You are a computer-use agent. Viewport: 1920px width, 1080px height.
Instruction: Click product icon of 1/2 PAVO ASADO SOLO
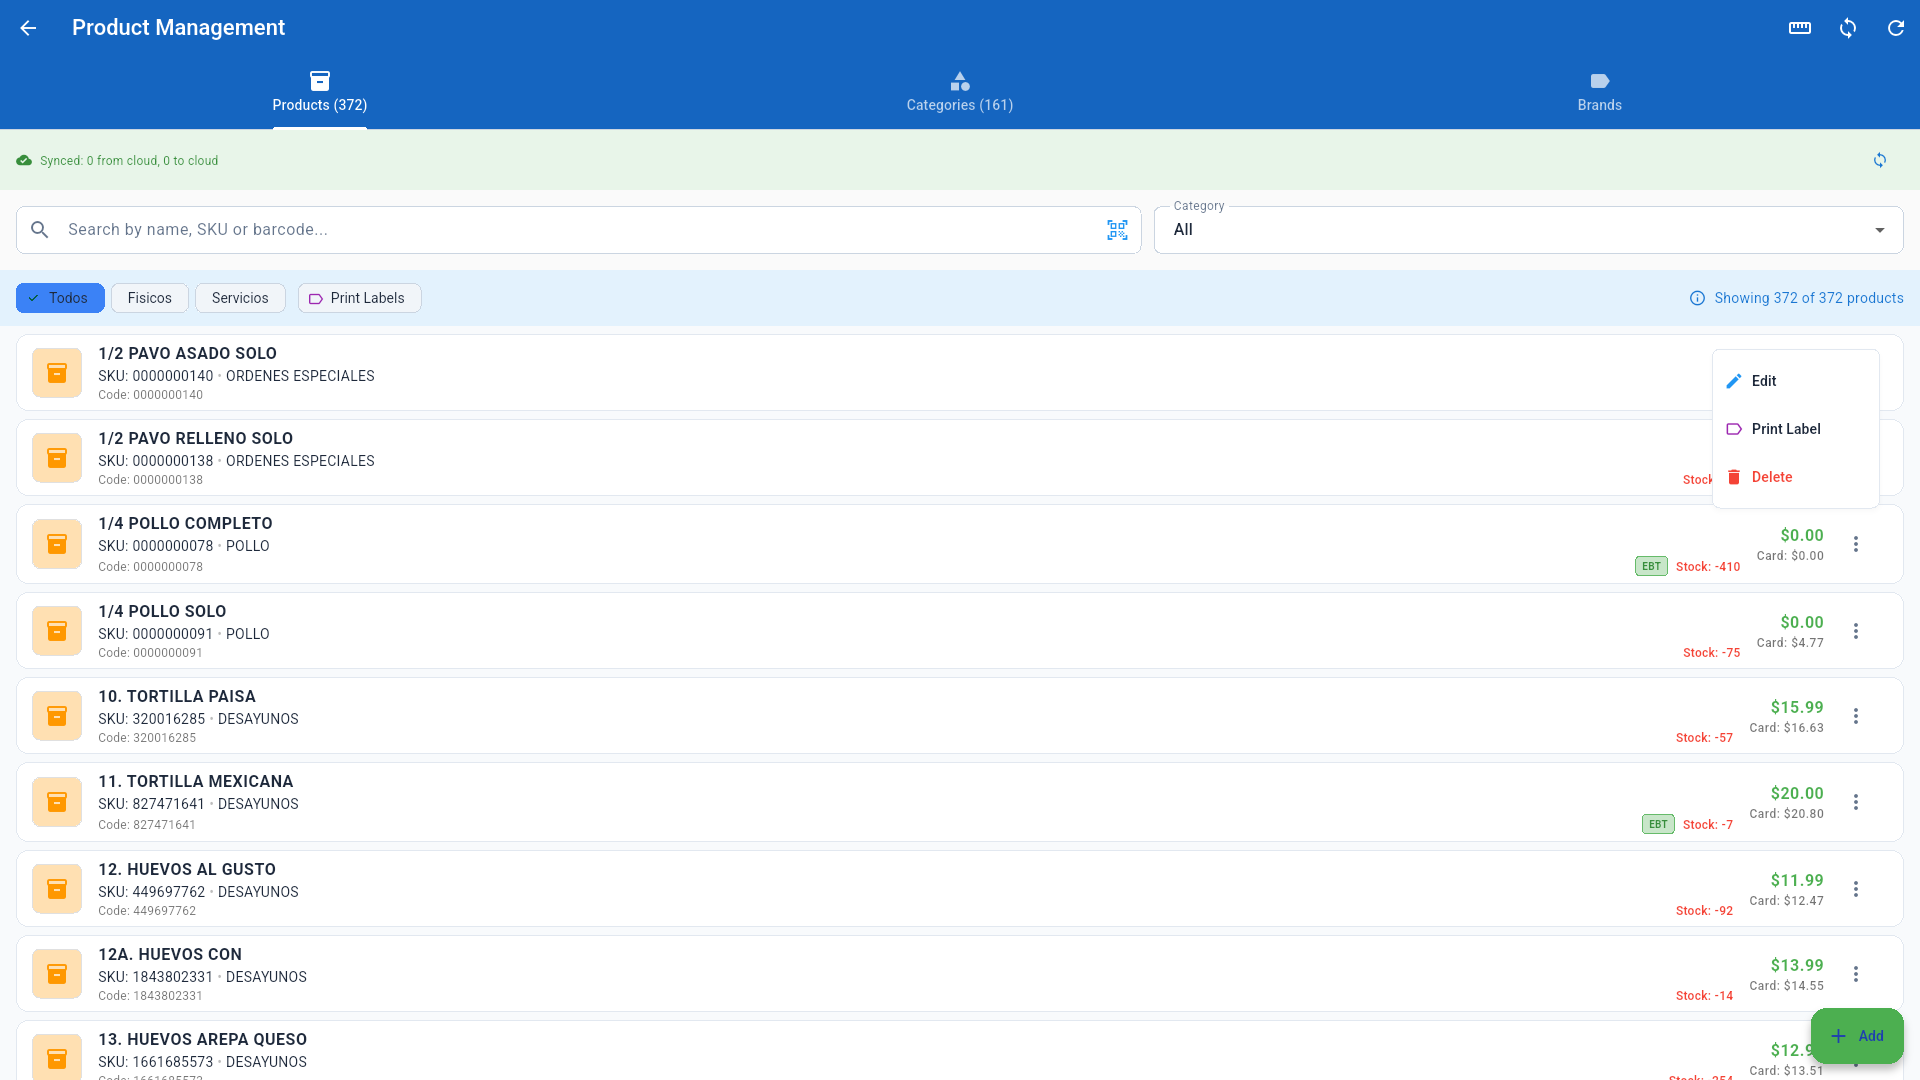pos(57,373)
